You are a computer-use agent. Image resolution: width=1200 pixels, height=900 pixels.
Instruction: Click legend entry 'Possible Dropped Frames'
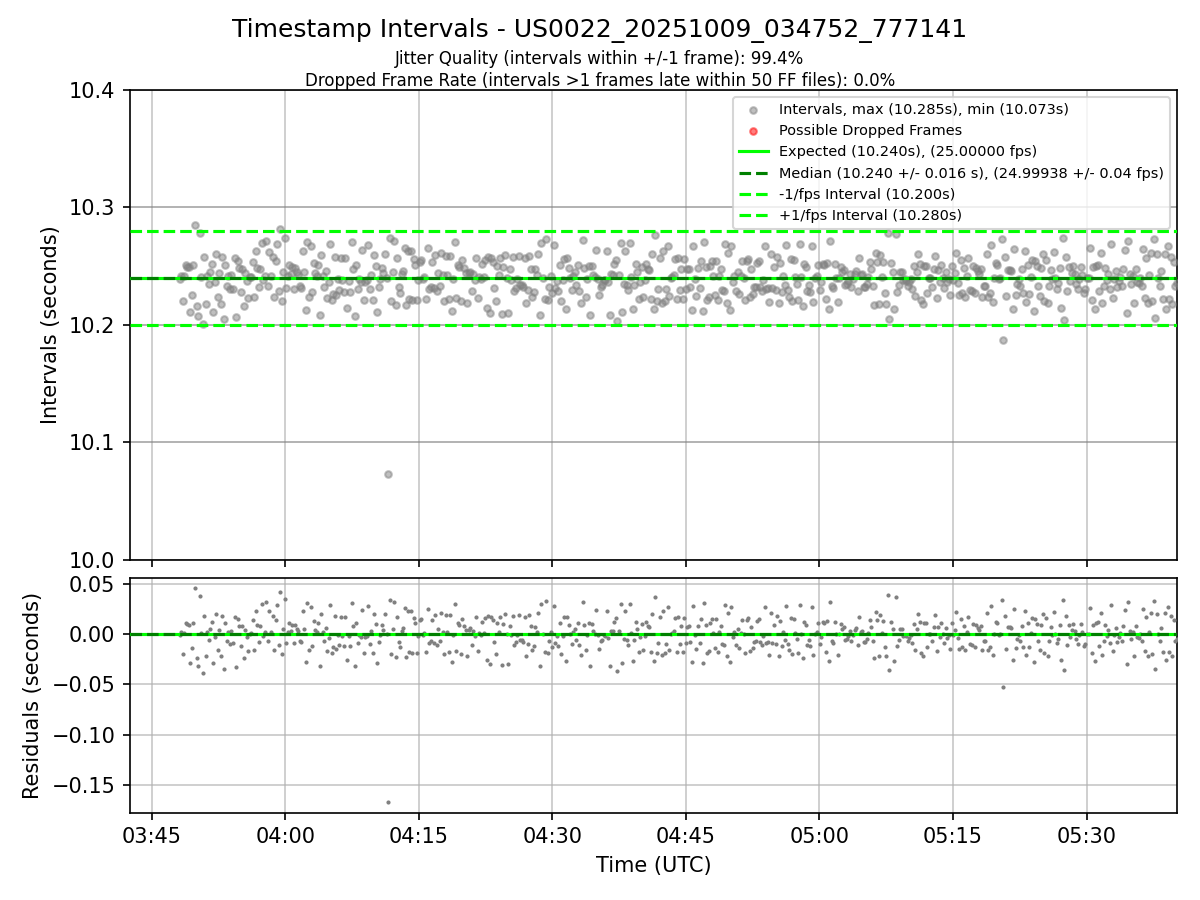870,130
